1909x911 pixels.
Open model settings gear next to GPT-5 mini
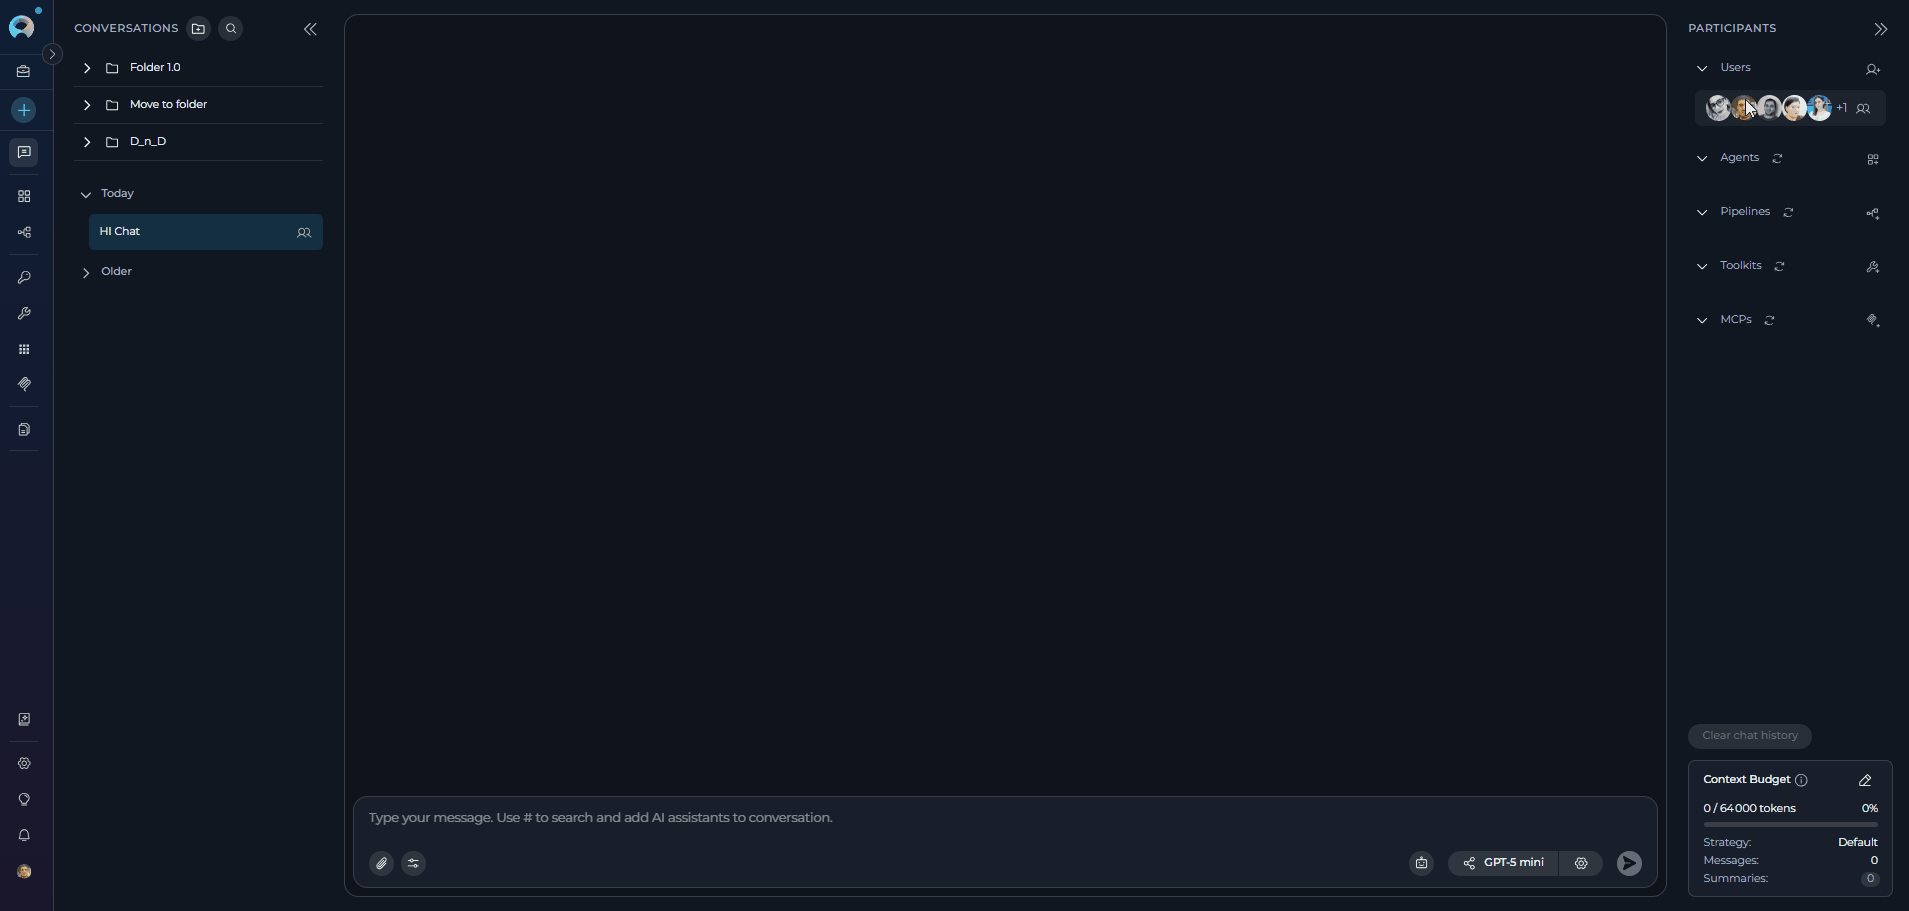(x=1581, y=863)
